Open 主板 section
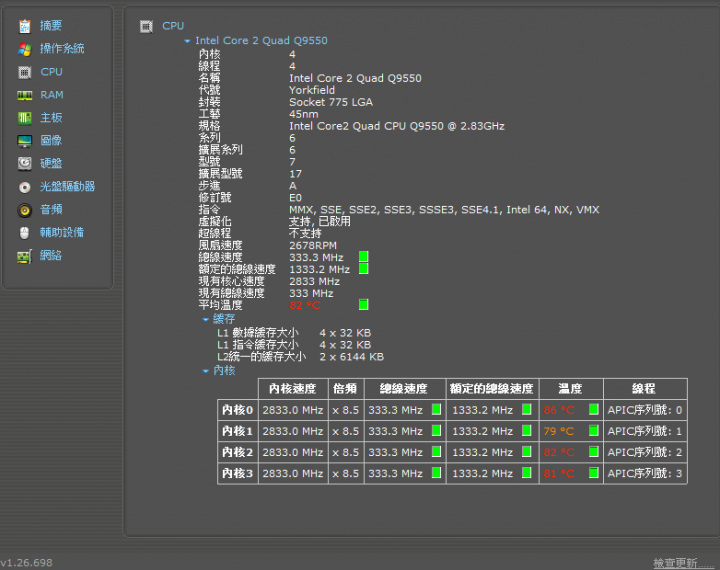This screenshot has height=570, width=720. [51, 118]
